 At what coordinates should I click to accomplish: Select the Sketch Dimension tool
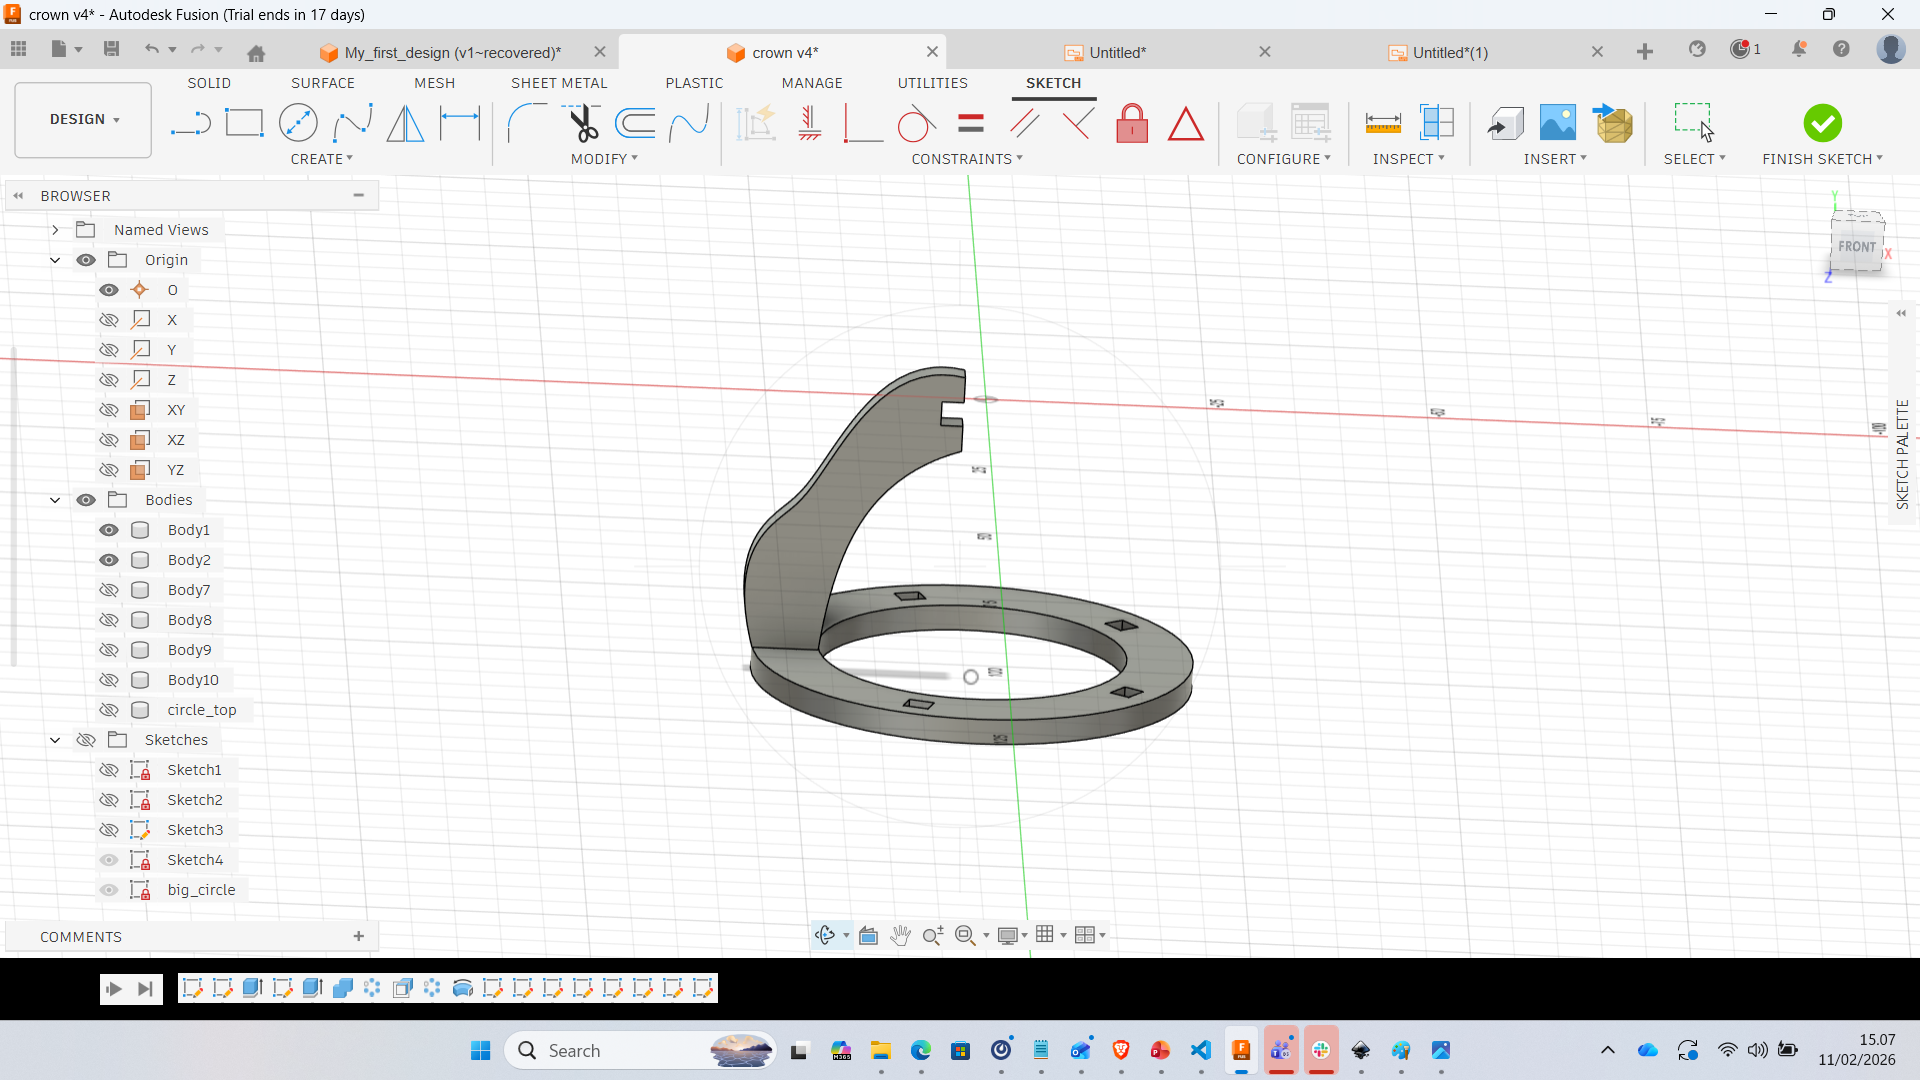tap(460, 124)
